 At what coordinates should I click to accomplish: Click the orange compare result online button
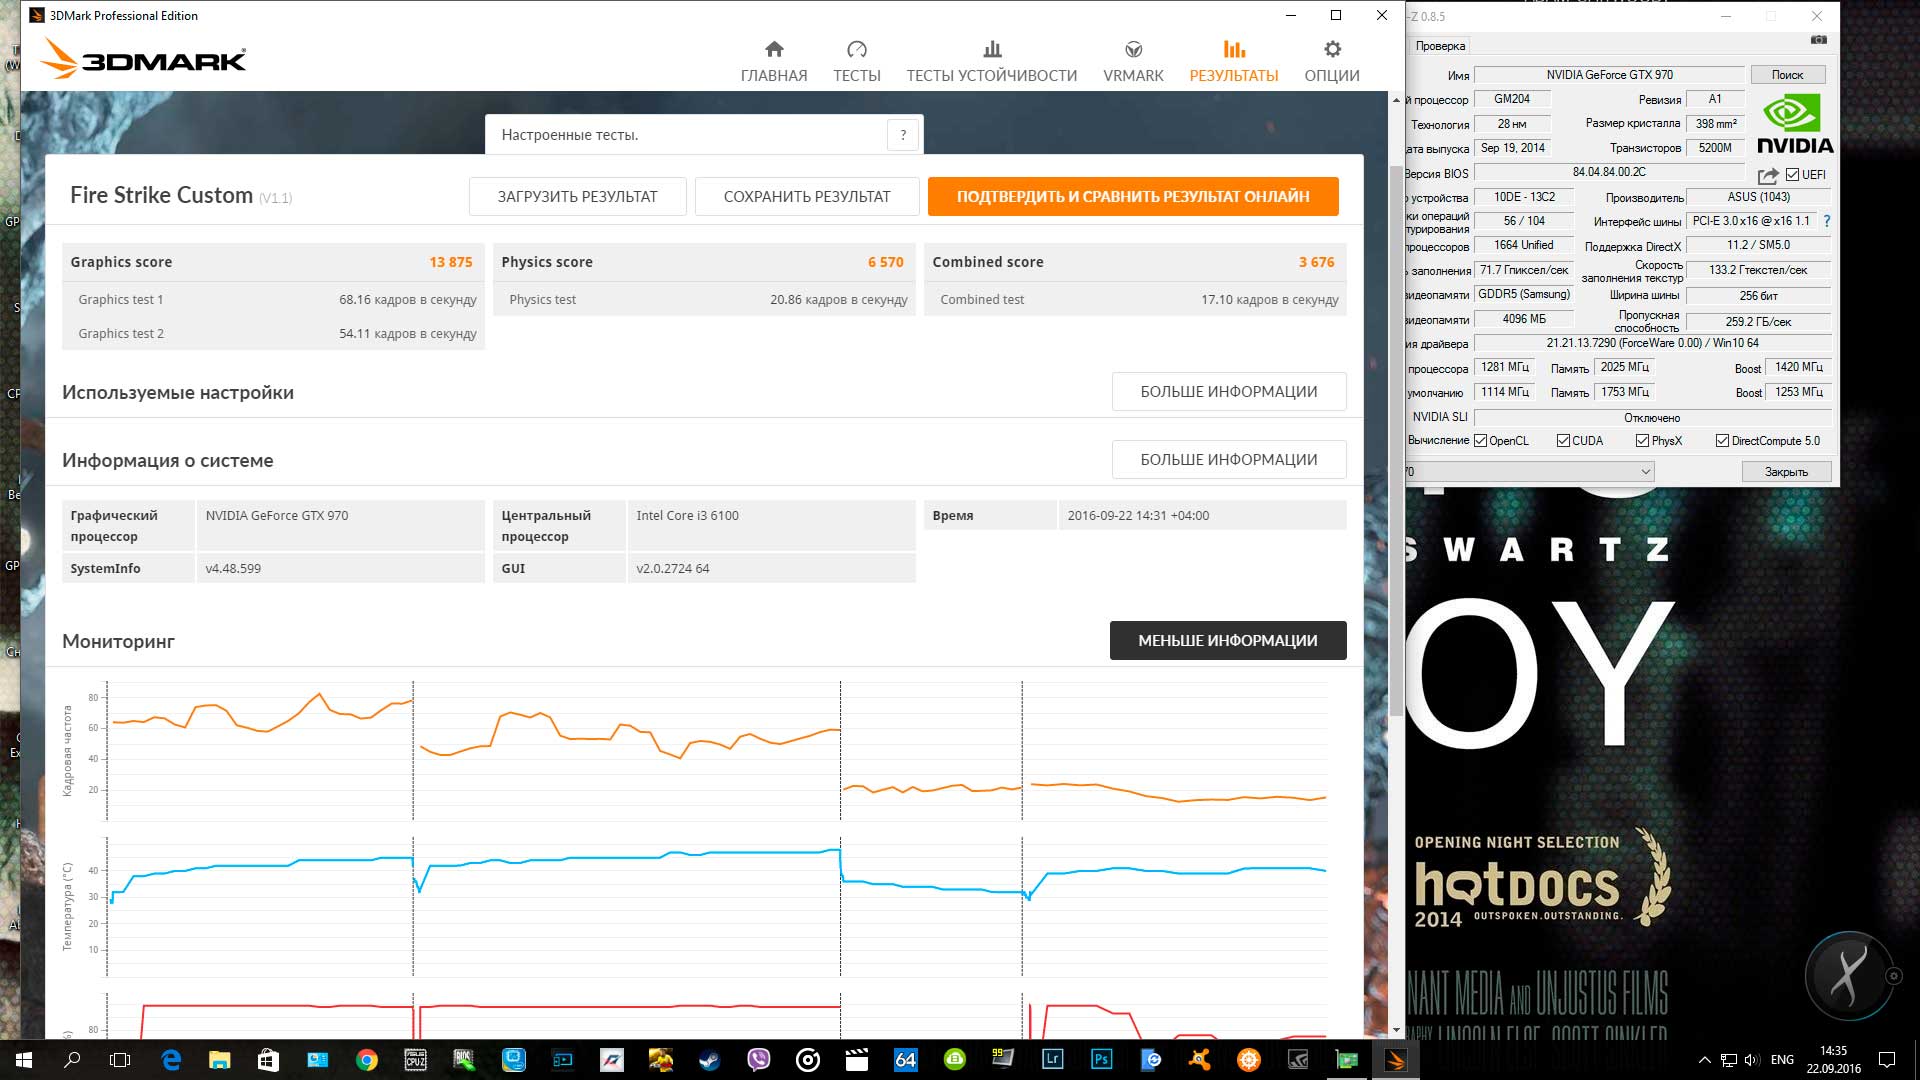coord(1132,197)
